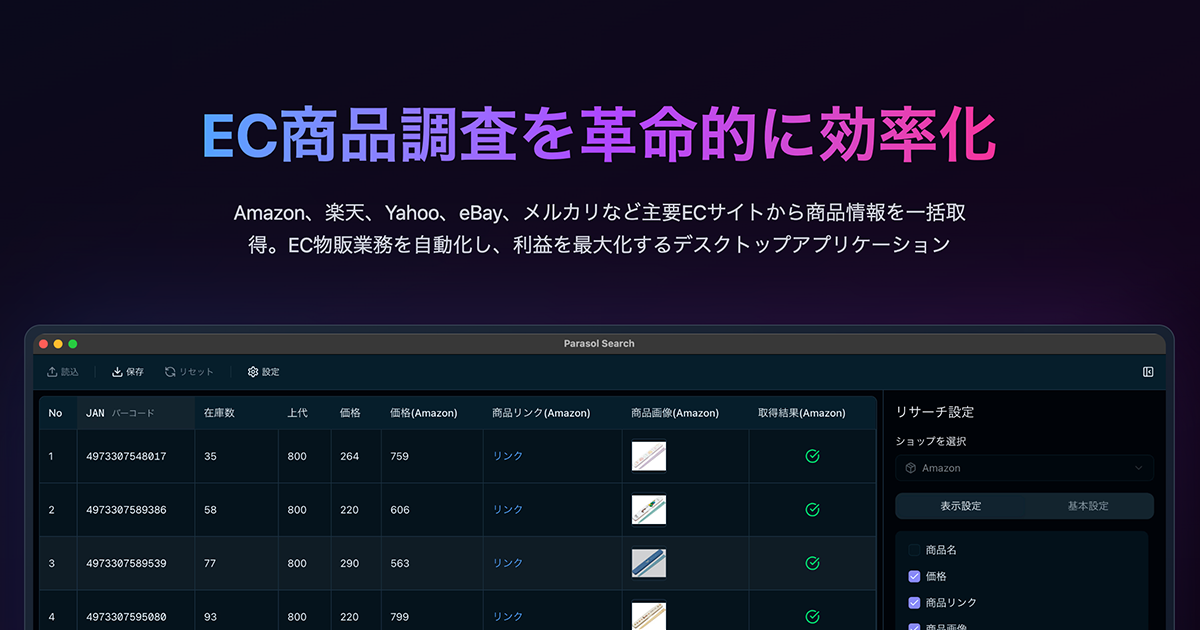This screenshot has height=630, width=1200.
Task: Click the 価格 column header
Action: [x=356, y=413]
